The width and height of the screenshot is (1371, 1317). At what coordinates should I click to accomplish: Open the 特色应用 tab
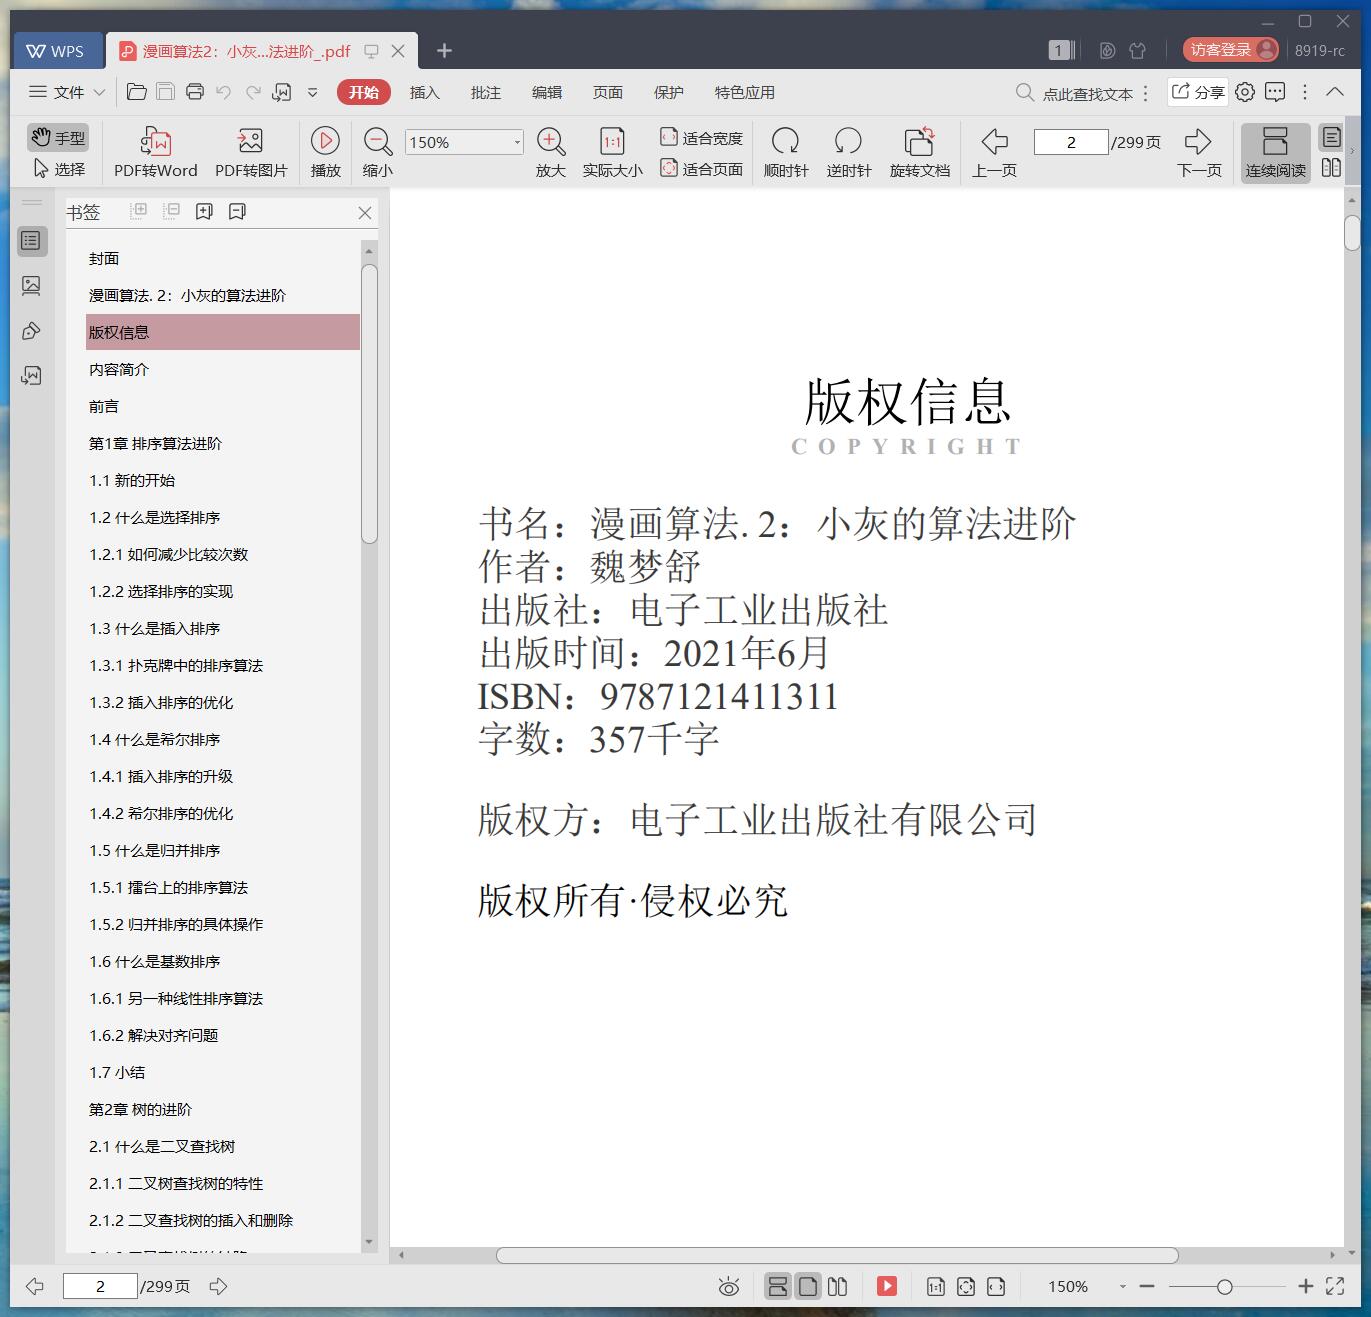744,92
